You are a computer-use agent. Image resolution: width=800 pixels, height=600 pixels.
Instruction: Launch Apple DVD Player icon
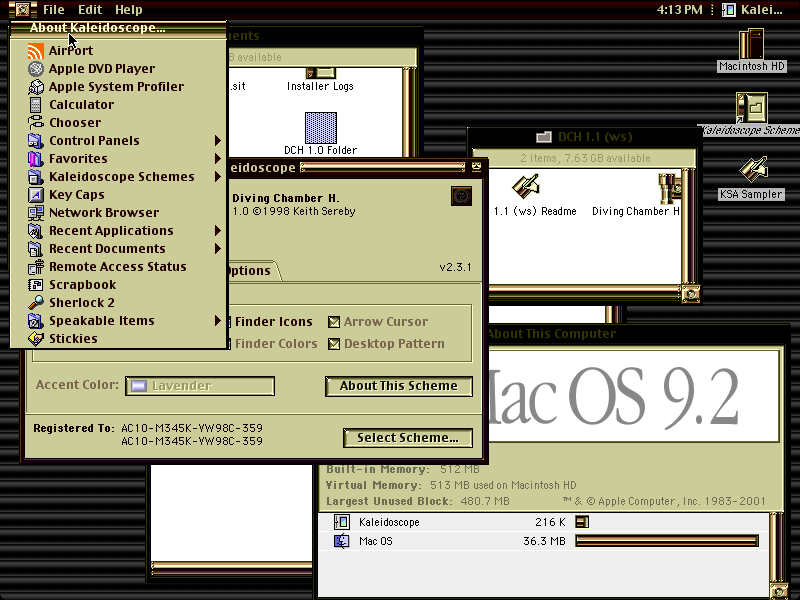(36, 68)
